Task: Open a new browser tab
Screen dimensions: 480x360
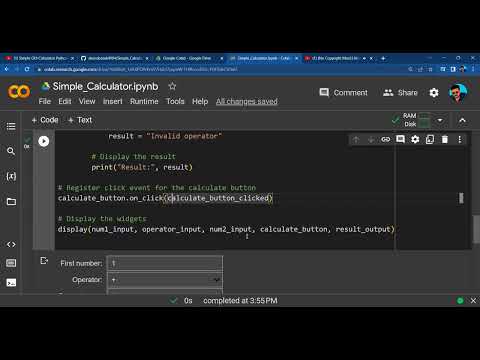Action: pos(383,58)
